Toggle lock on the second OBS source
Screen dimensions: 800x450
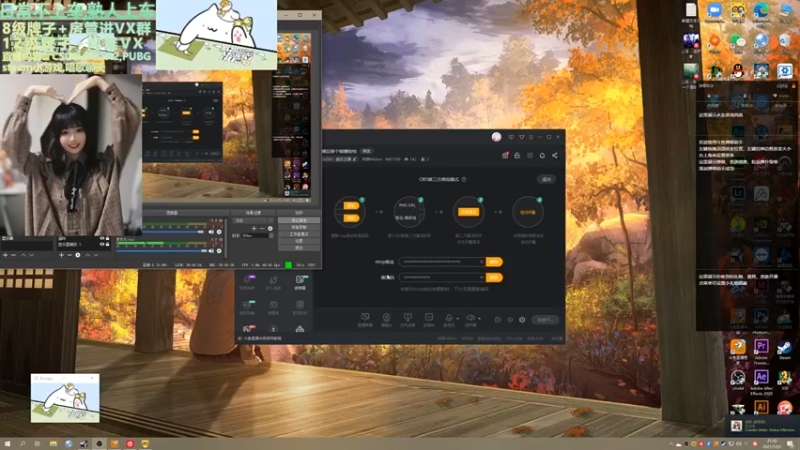(107, 244)
